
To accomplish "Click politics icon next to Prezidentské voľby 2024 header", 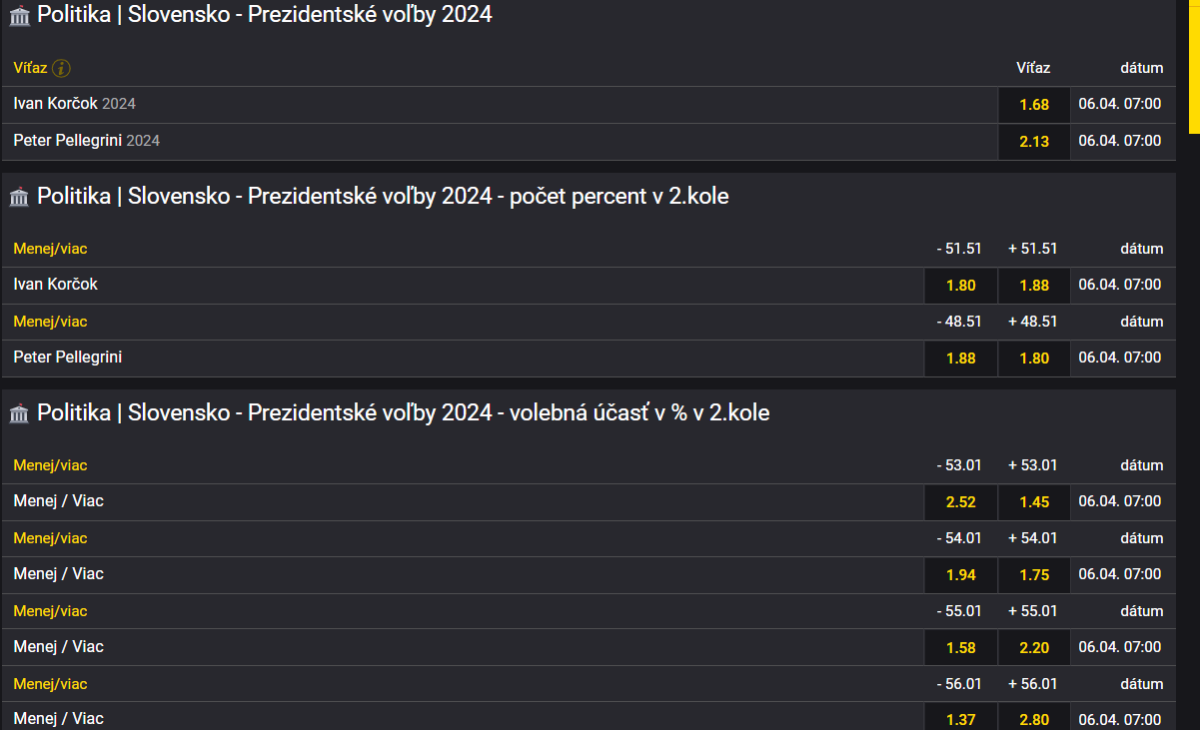I will [x=19, y=16].
